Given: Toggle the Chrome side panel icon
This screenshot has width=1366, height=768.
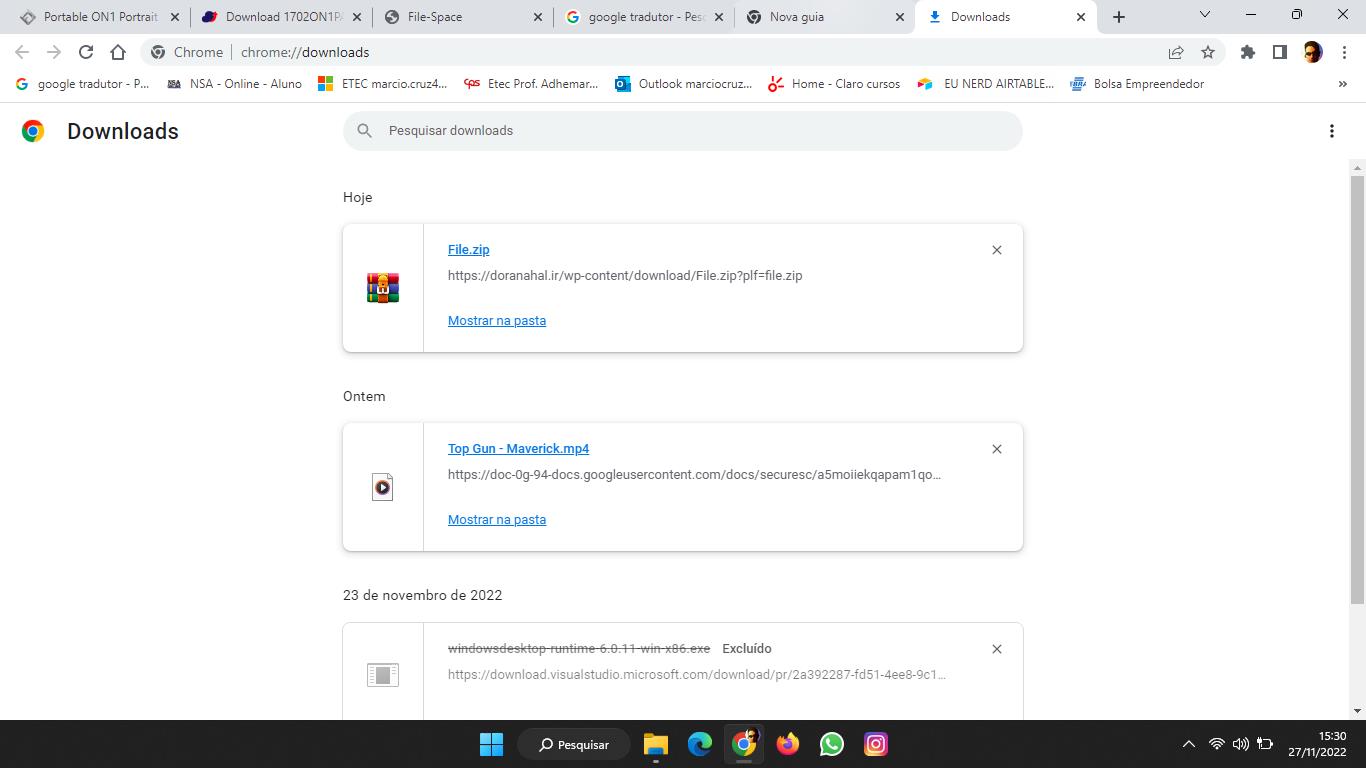Looking at the screenshot, I should pyautogui.click(x=1279, y=52).
